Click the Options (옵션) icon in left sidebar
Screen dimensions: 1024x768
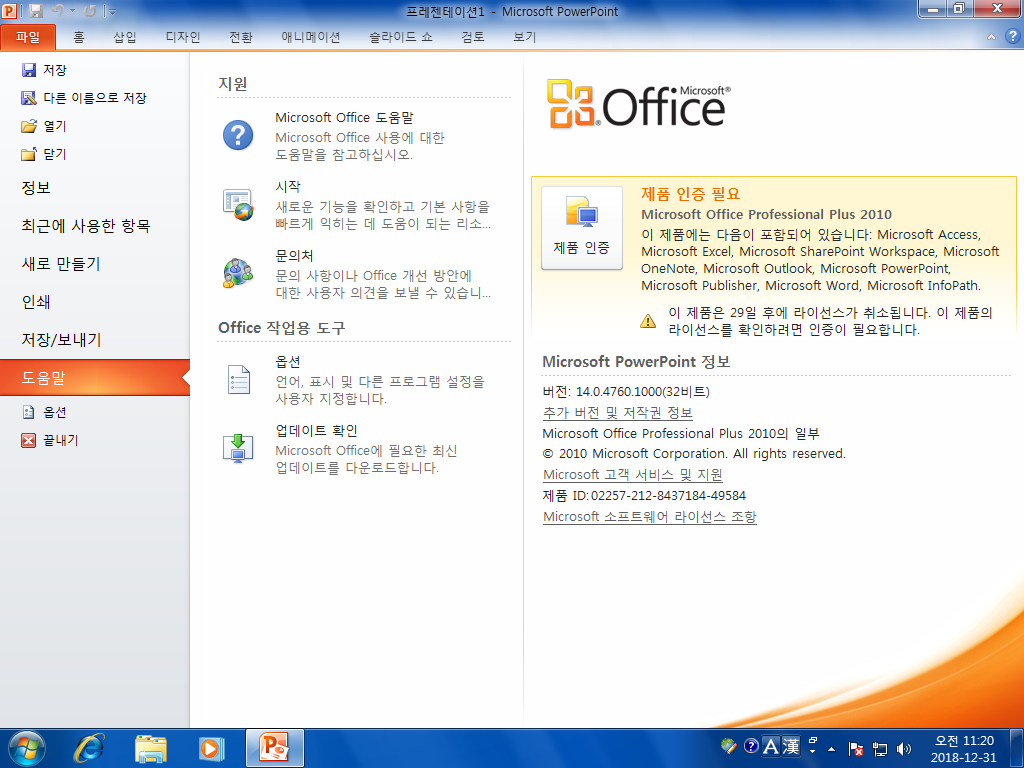coord(29,412)
